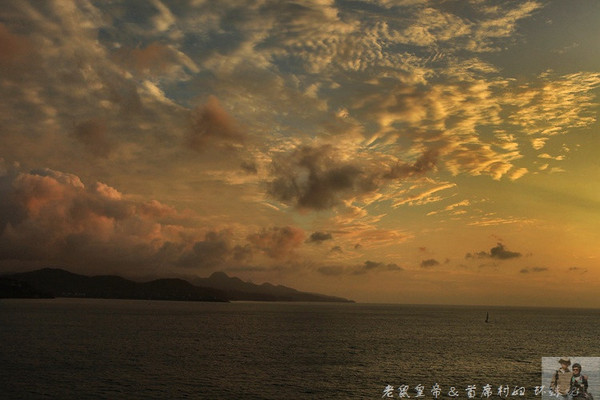Click the small cloud left of the horizon cloud
Image resolution: width=600 pixels, height=400 pixels.
429,263
